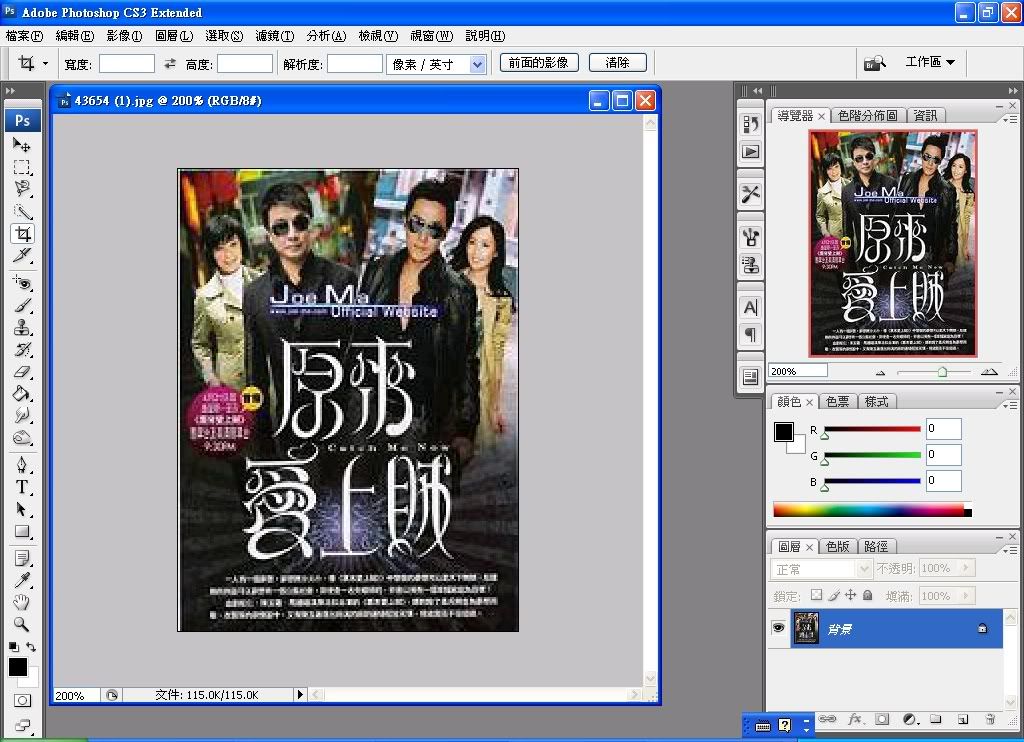Viewport: 1024px width, 742px height.
Task: Click the 寬度 width input field
Action: pyautogui.click(x=127, y=63)
